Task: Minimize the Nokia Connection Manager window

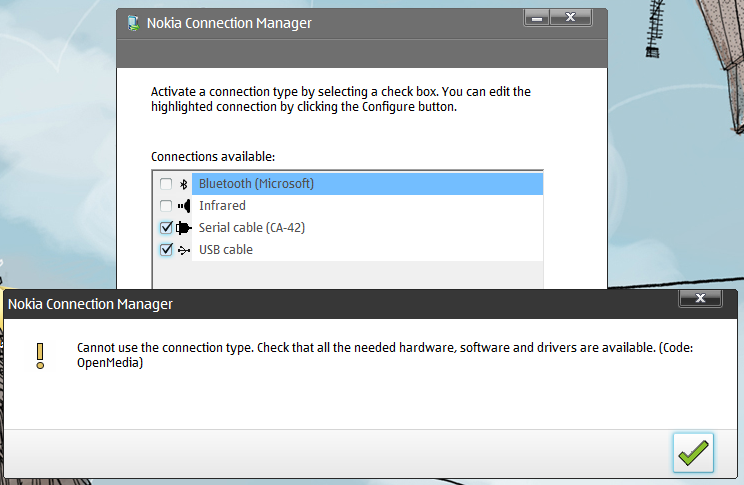Action: pos(537,18)
